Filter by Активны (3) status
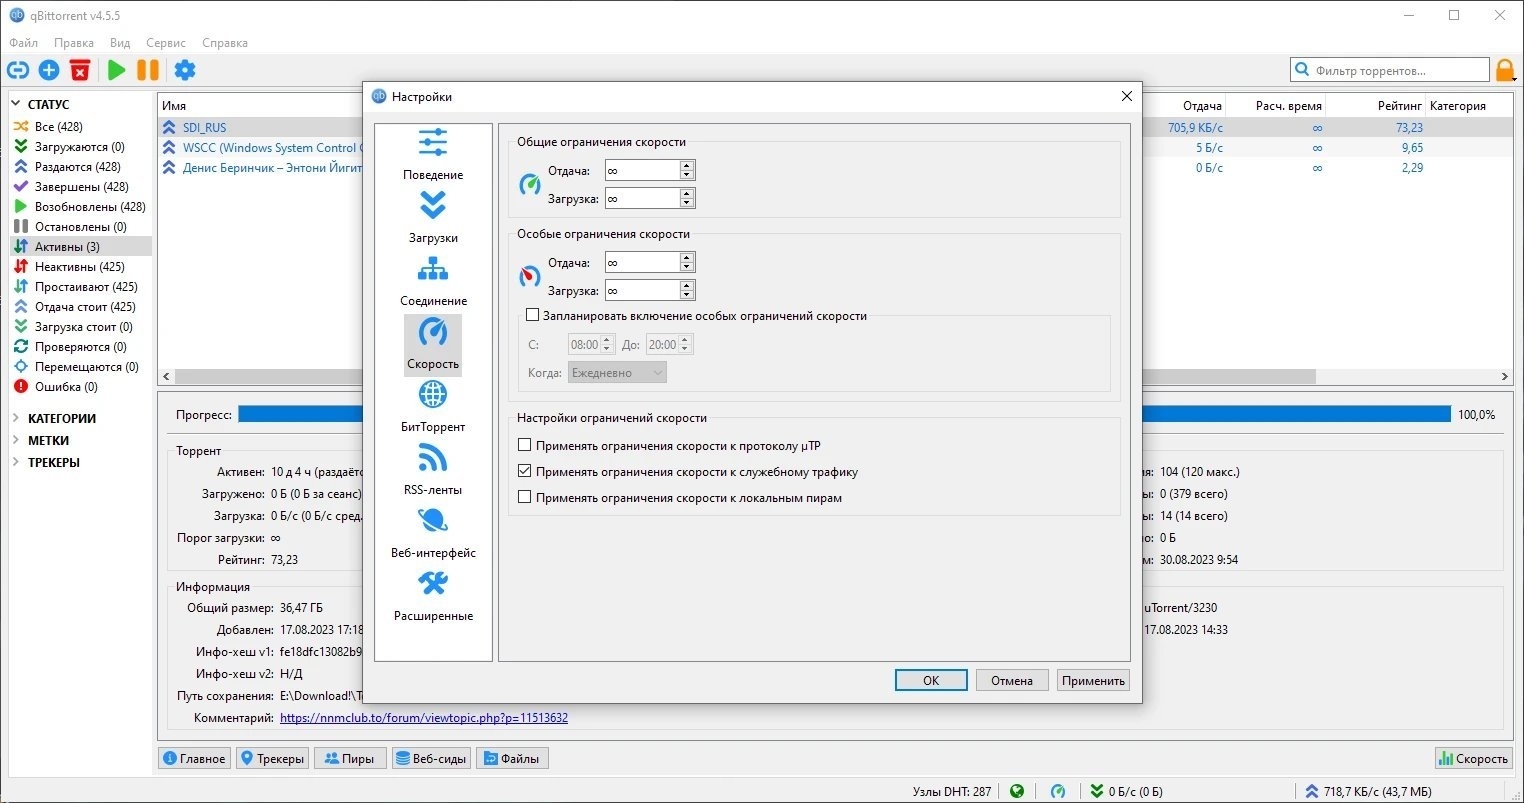 point(80,247)
